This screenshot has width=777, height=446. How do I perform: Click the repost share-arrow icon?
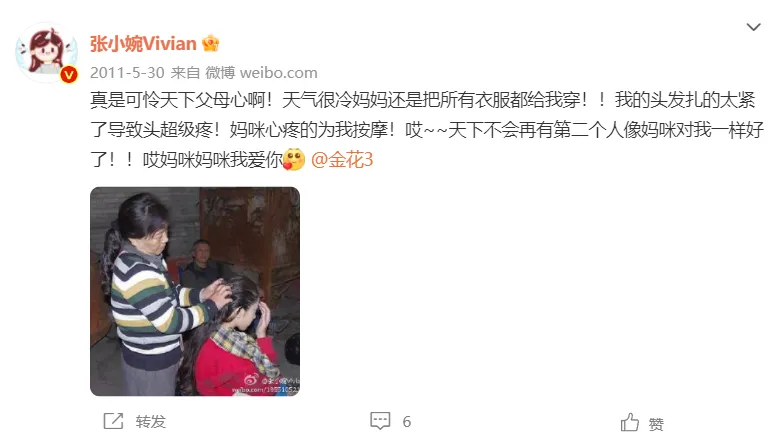(113, 421)
